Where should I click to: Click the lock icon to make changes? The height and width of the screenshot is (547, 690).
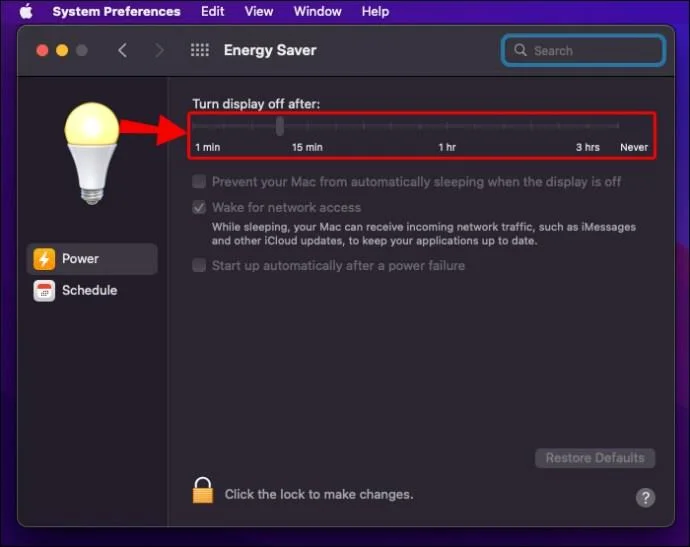tap(202, 490)
